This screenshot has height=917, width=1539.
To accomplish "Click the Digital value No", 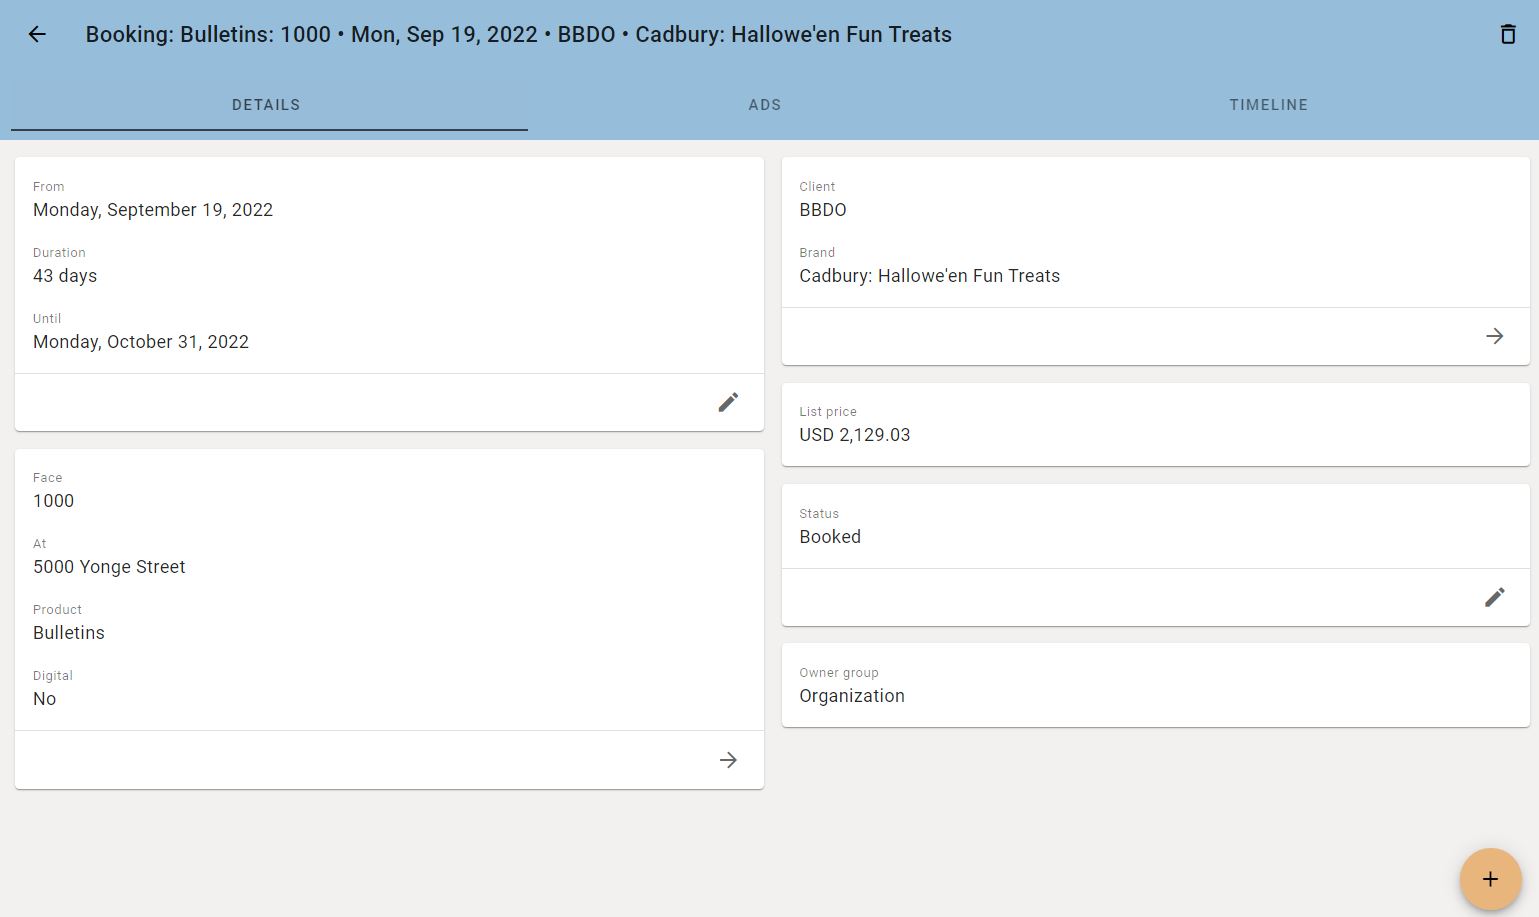I will [44, 699].
